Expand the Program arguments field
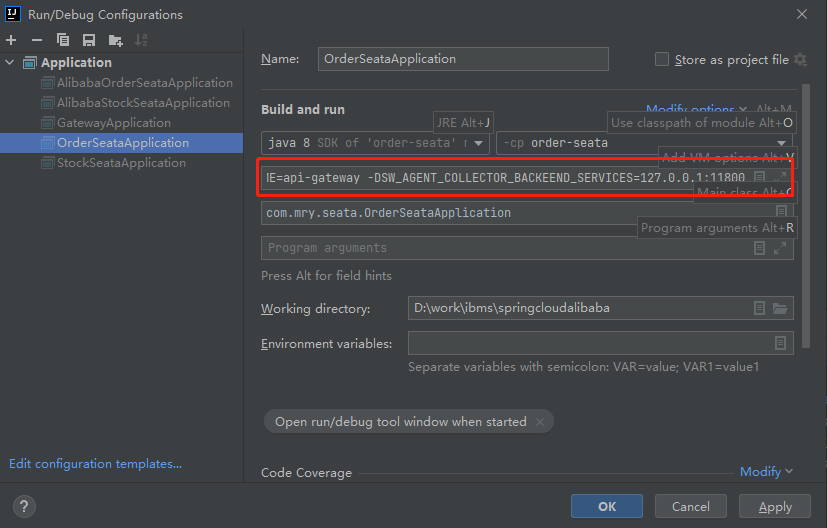 (x=780, y=248)
